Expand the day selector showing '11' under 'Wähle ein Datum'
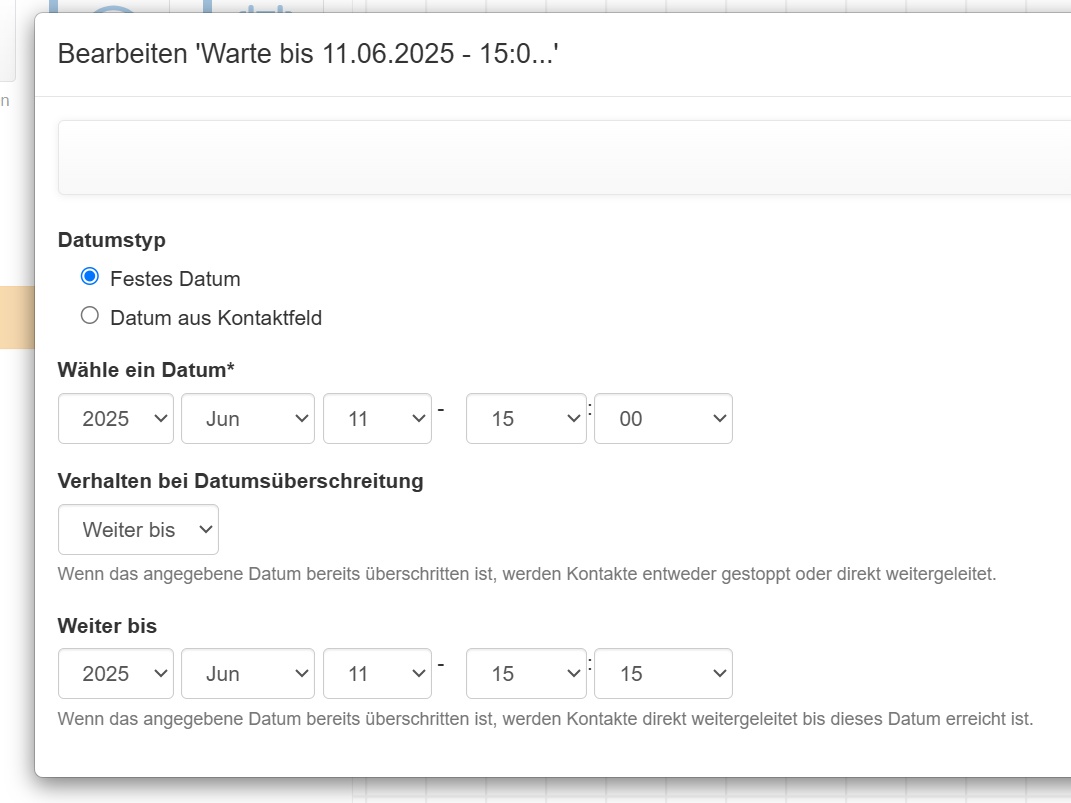Viewport: 1071px width, 803px height. 377,418
